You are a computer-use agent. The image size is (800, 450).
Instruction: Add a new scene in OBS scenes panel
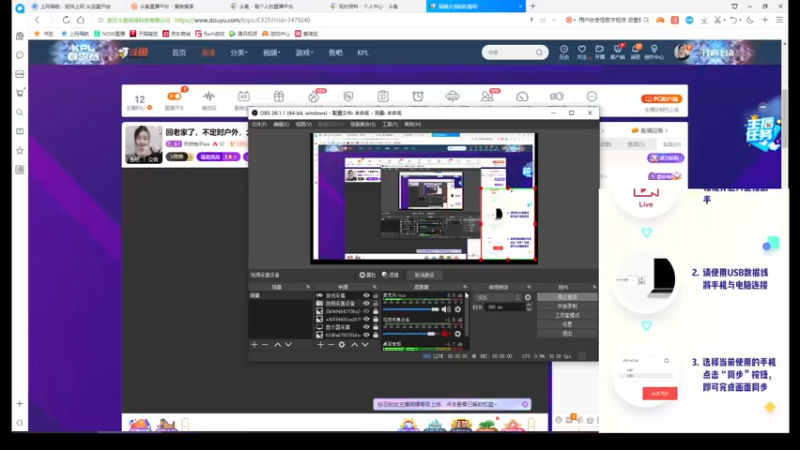tap(254, 345)
